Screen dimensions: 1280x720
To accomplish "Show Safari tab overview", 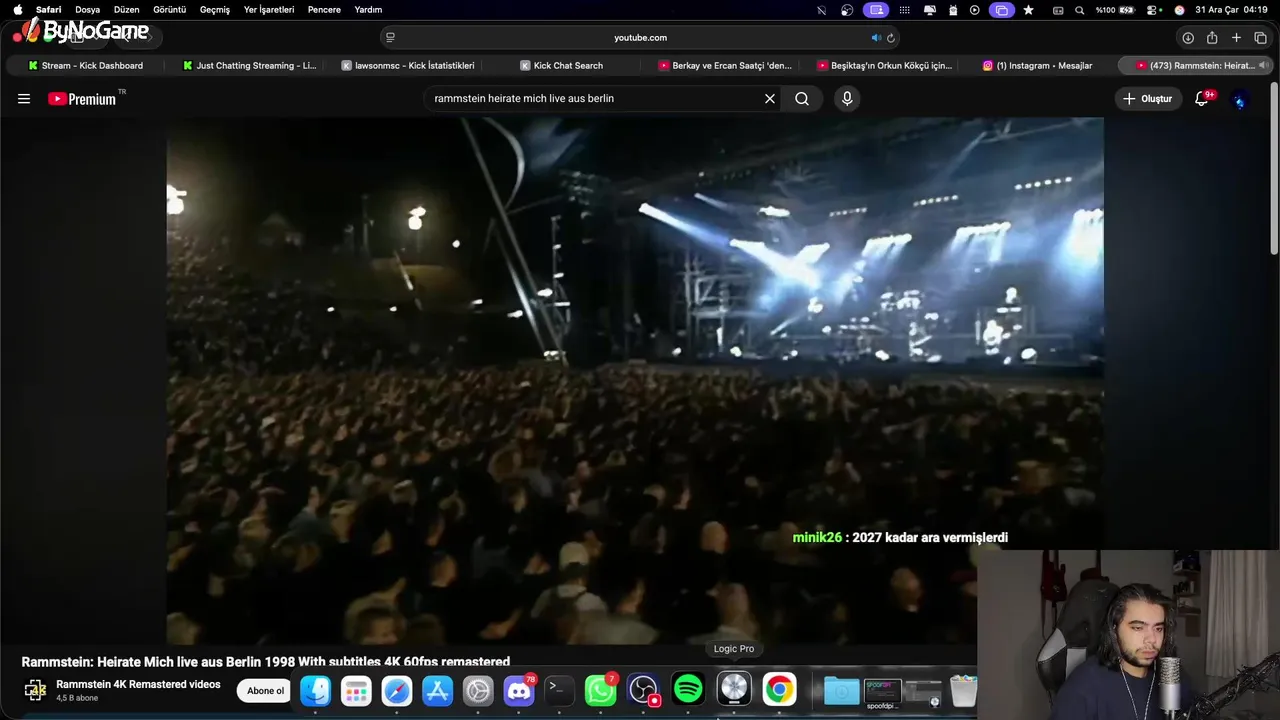I will [x=1260, y=38].
